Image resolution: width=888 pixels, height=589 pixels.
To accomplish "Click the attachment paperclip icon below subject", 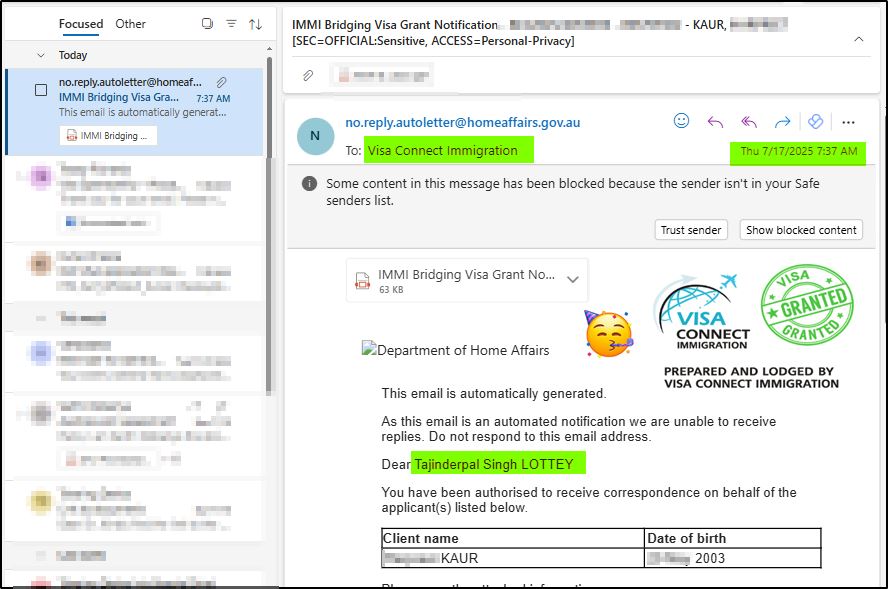I will tap(308, 75).
